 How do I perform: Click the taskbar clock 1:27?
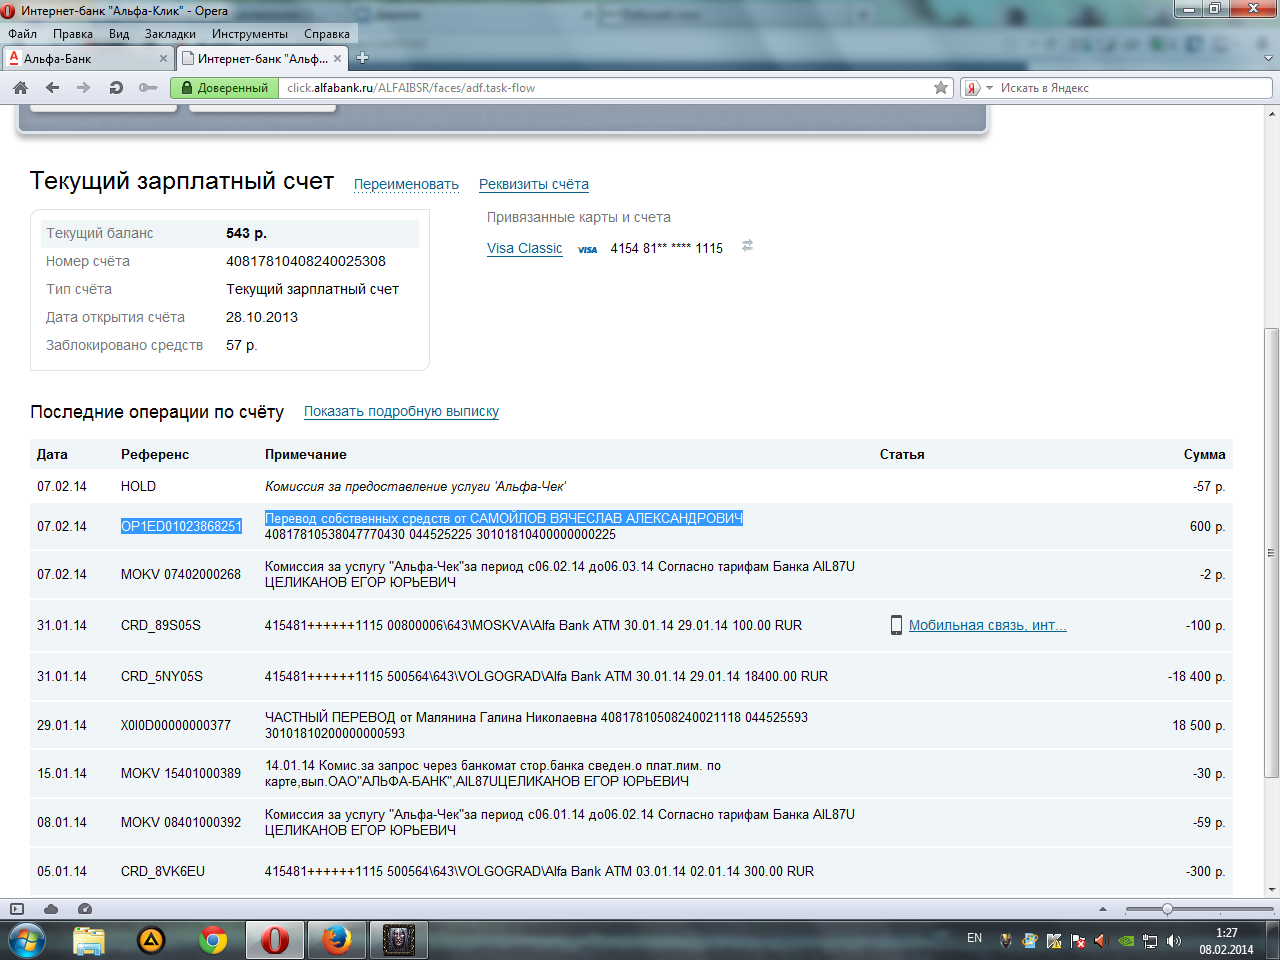tap(1227, 933)
